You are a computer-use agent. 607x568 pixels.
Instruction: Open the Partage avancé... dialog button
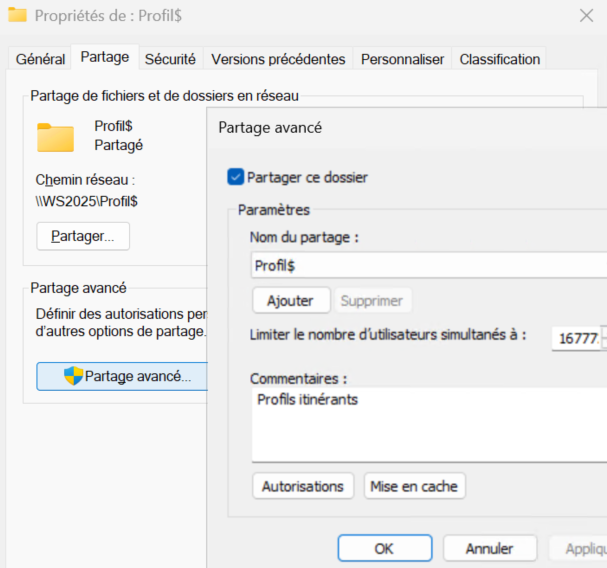tap(121, 376)
